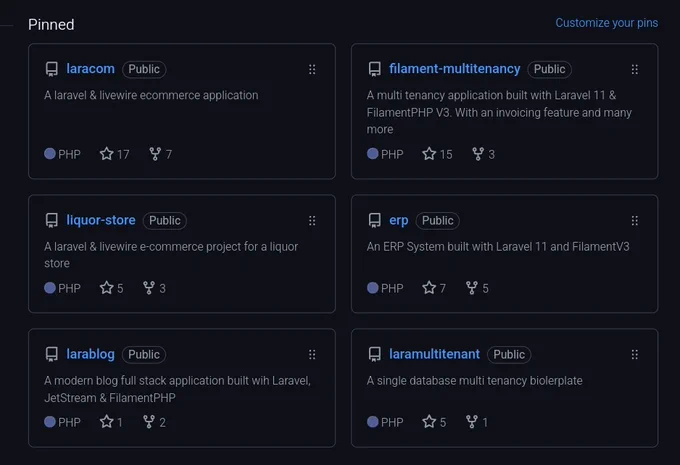This screenshot has width=680, height=465.
Task: Open the filament-multitenancy repository
Action: coord(454,69)
